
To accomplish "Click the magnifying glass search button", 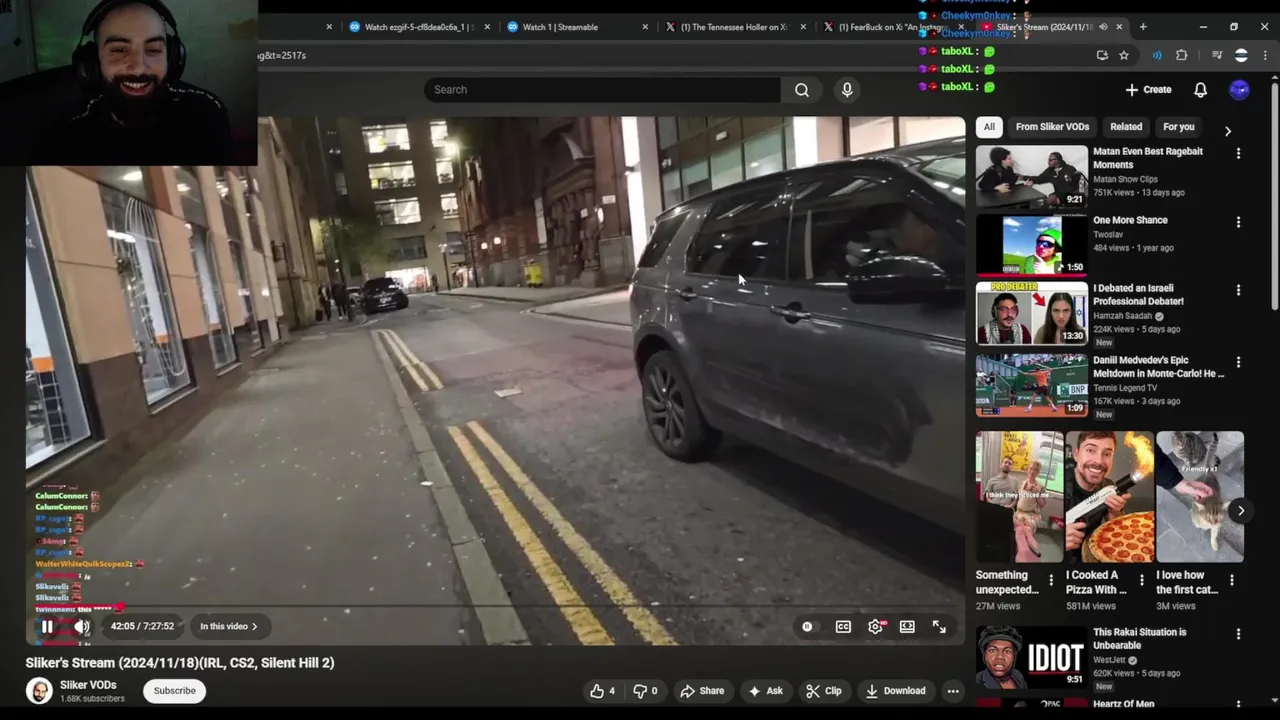I will coord(802,90).
